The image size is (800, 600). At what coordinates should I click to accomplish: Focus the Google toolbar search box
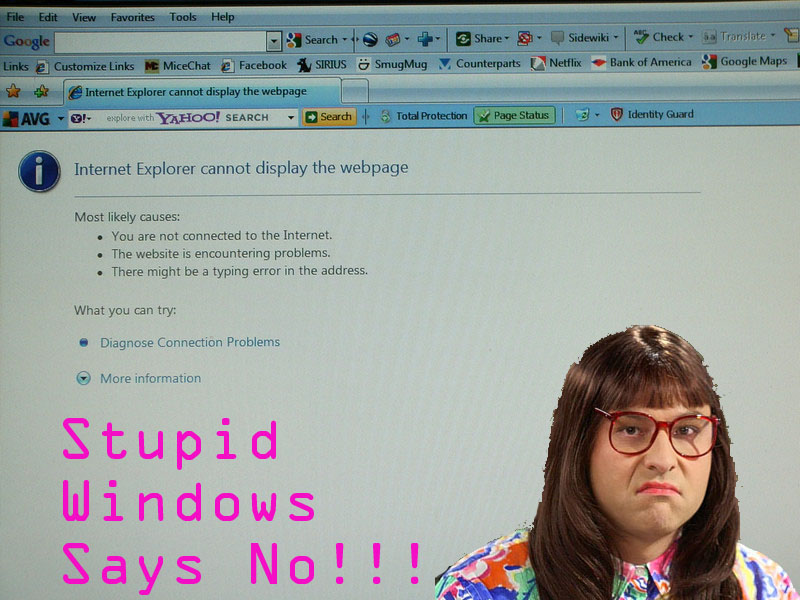click(x=160, y=42)
